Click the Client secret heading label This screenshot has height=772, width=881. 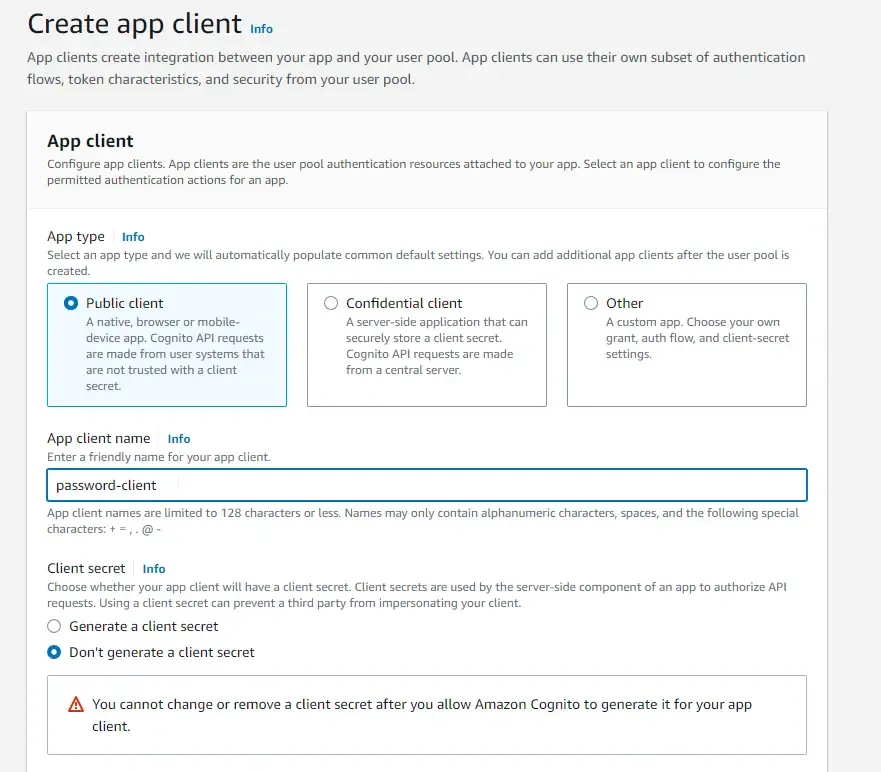(x=86, y=568)
